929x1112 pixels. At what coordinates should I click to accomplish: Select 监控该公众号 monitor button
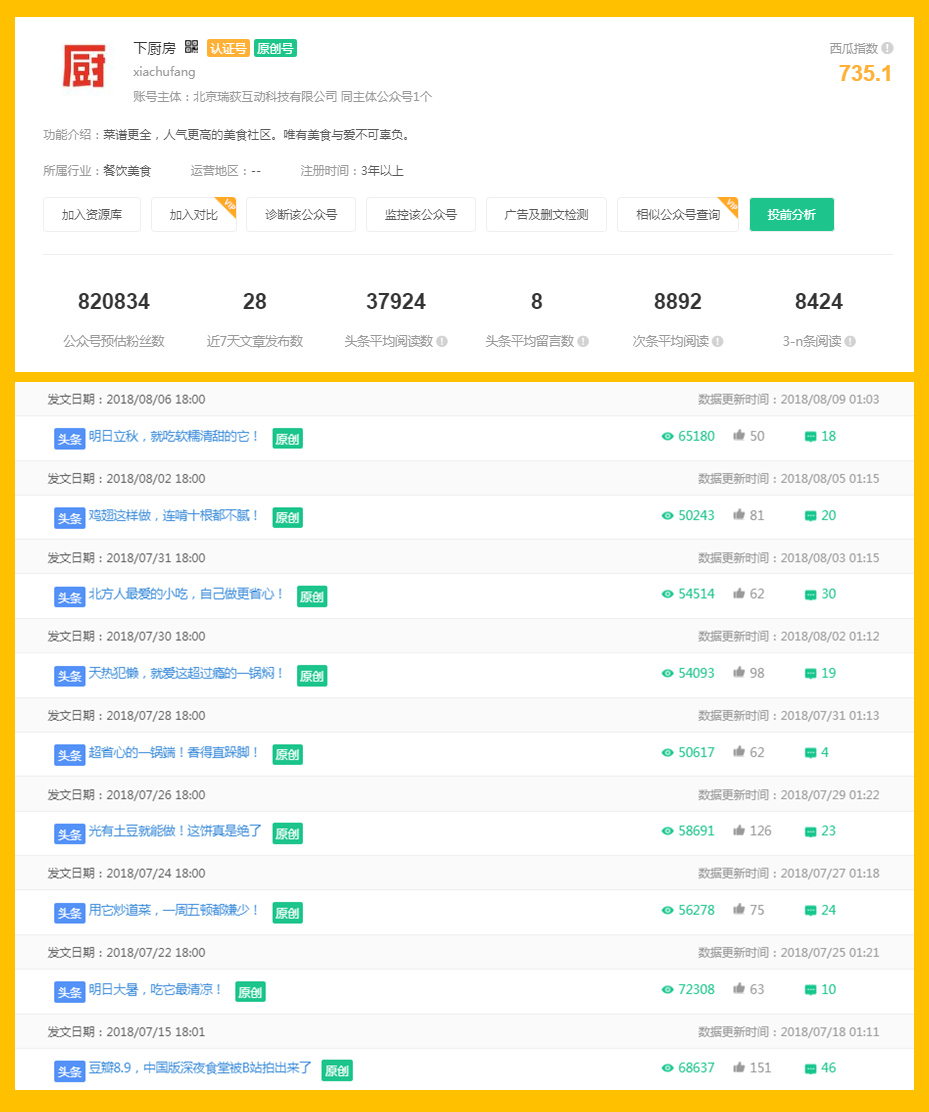pyautogui.click(x=421, y=215)
